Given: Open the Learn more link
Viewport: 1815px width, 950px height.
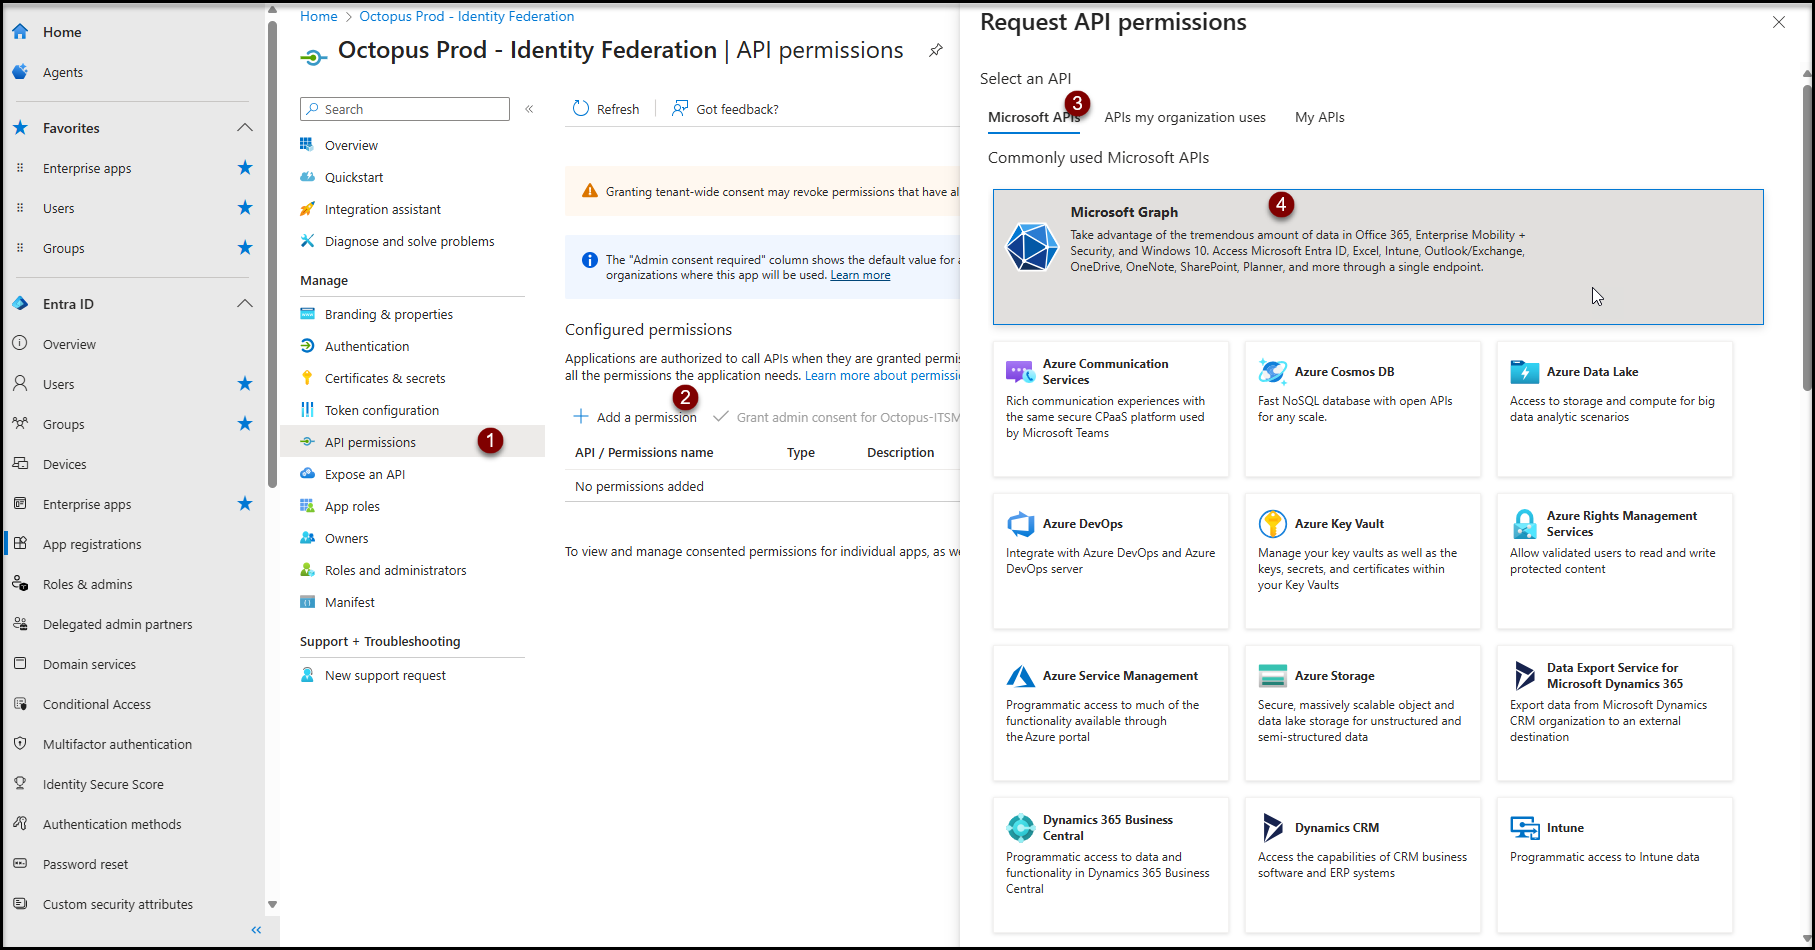Looking at the screenshot, I should (x=860, y=276).
